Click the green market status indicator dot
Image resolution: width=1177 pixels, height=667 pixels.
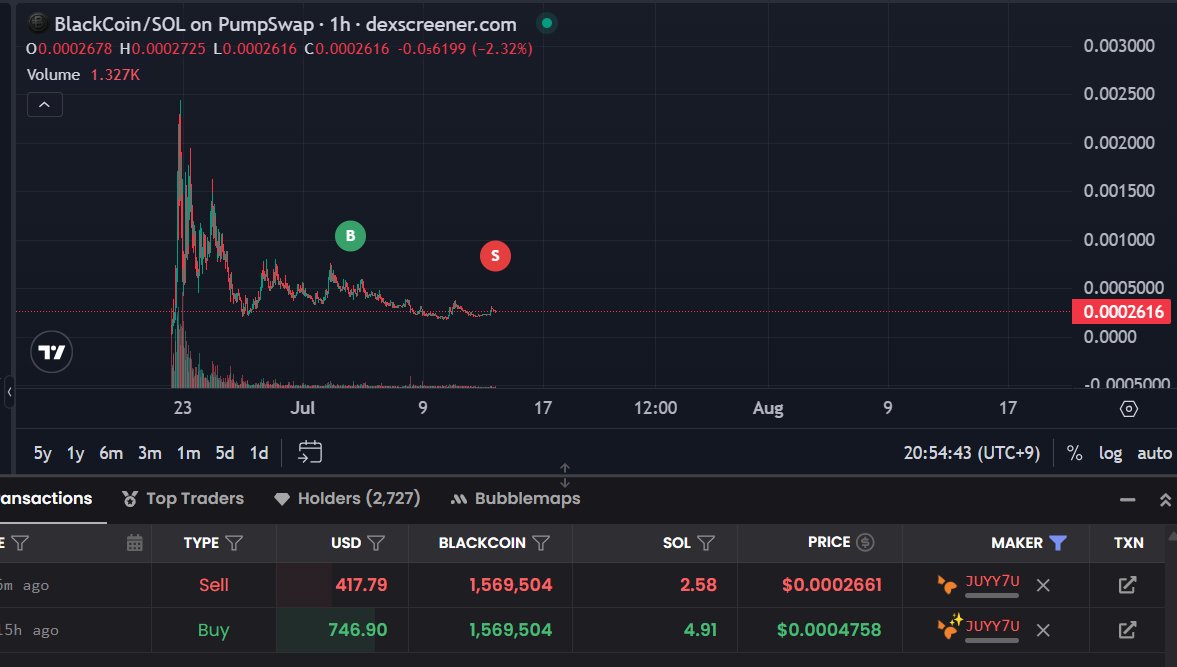coord(546,23)
